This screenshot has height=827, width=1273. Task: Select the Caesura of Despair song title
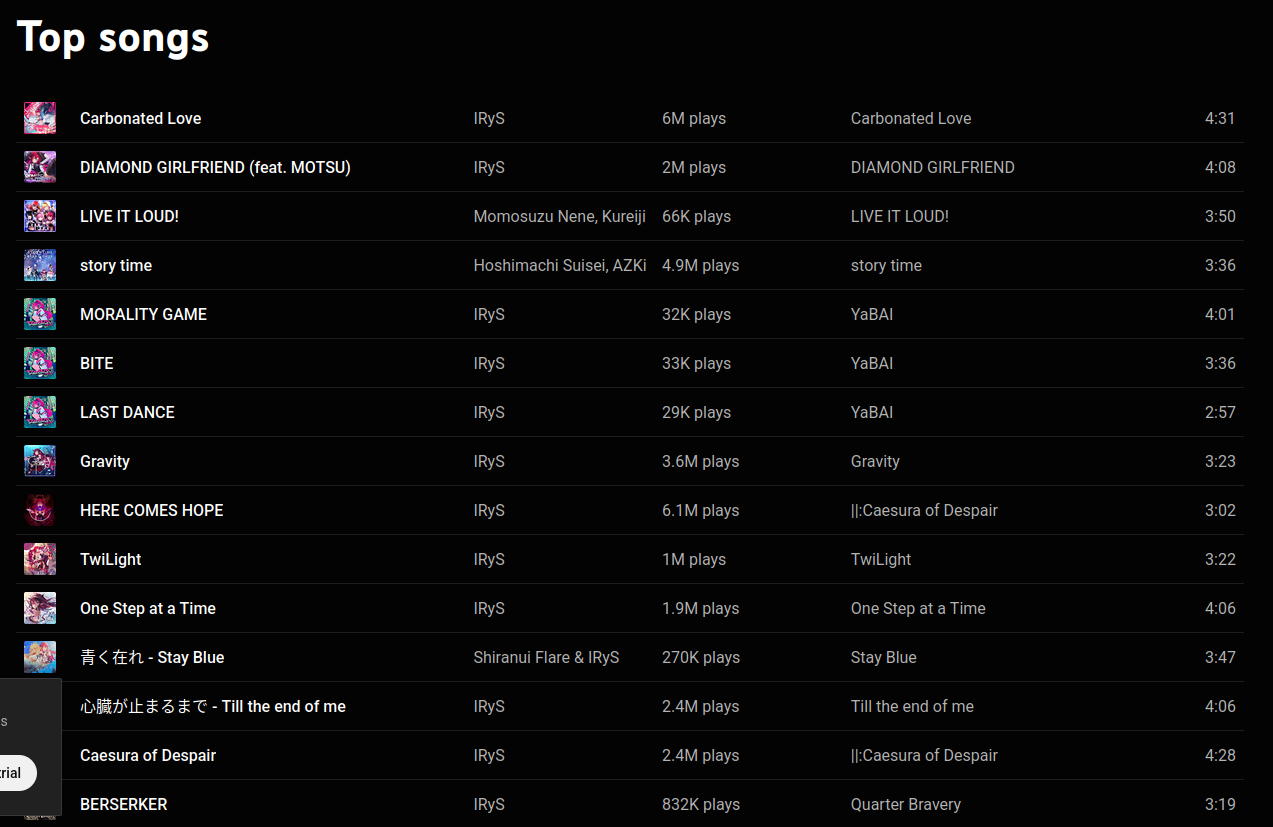pyautogui.click(x=148, y=755)
